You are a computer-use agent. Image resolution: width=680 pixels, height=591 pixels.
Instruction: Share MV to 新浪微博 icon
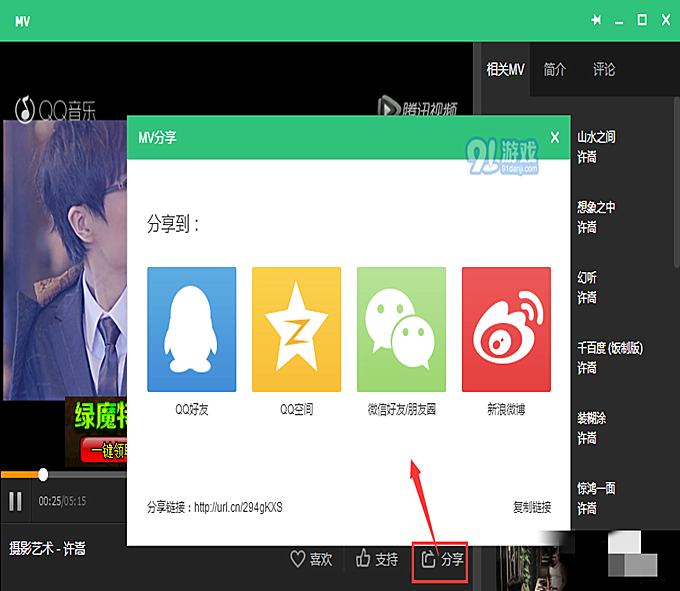507,330
